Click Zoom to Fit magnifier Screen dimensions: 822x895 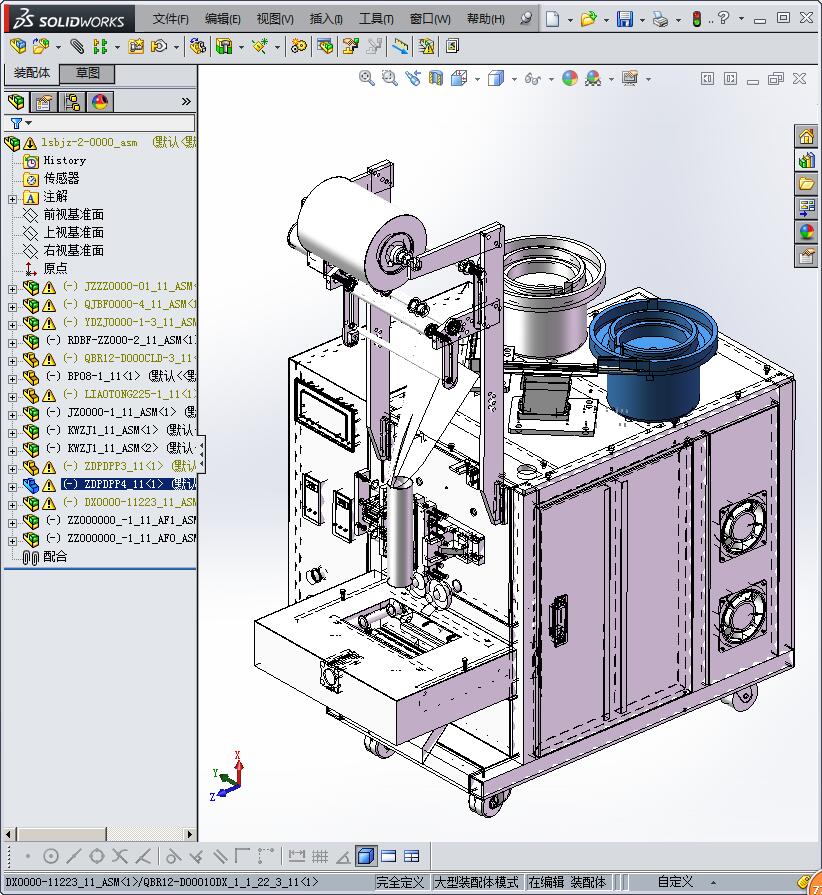click(366, 78)
